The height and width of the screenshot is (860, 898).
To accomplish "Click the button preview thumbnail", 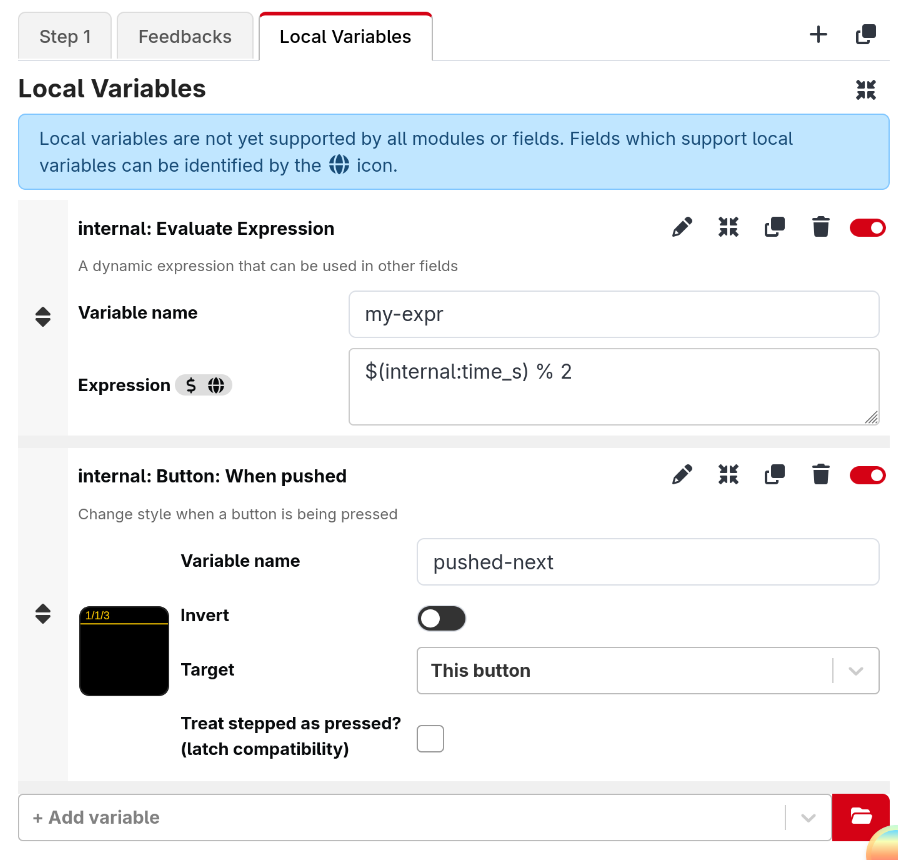I will pos(124,650).
